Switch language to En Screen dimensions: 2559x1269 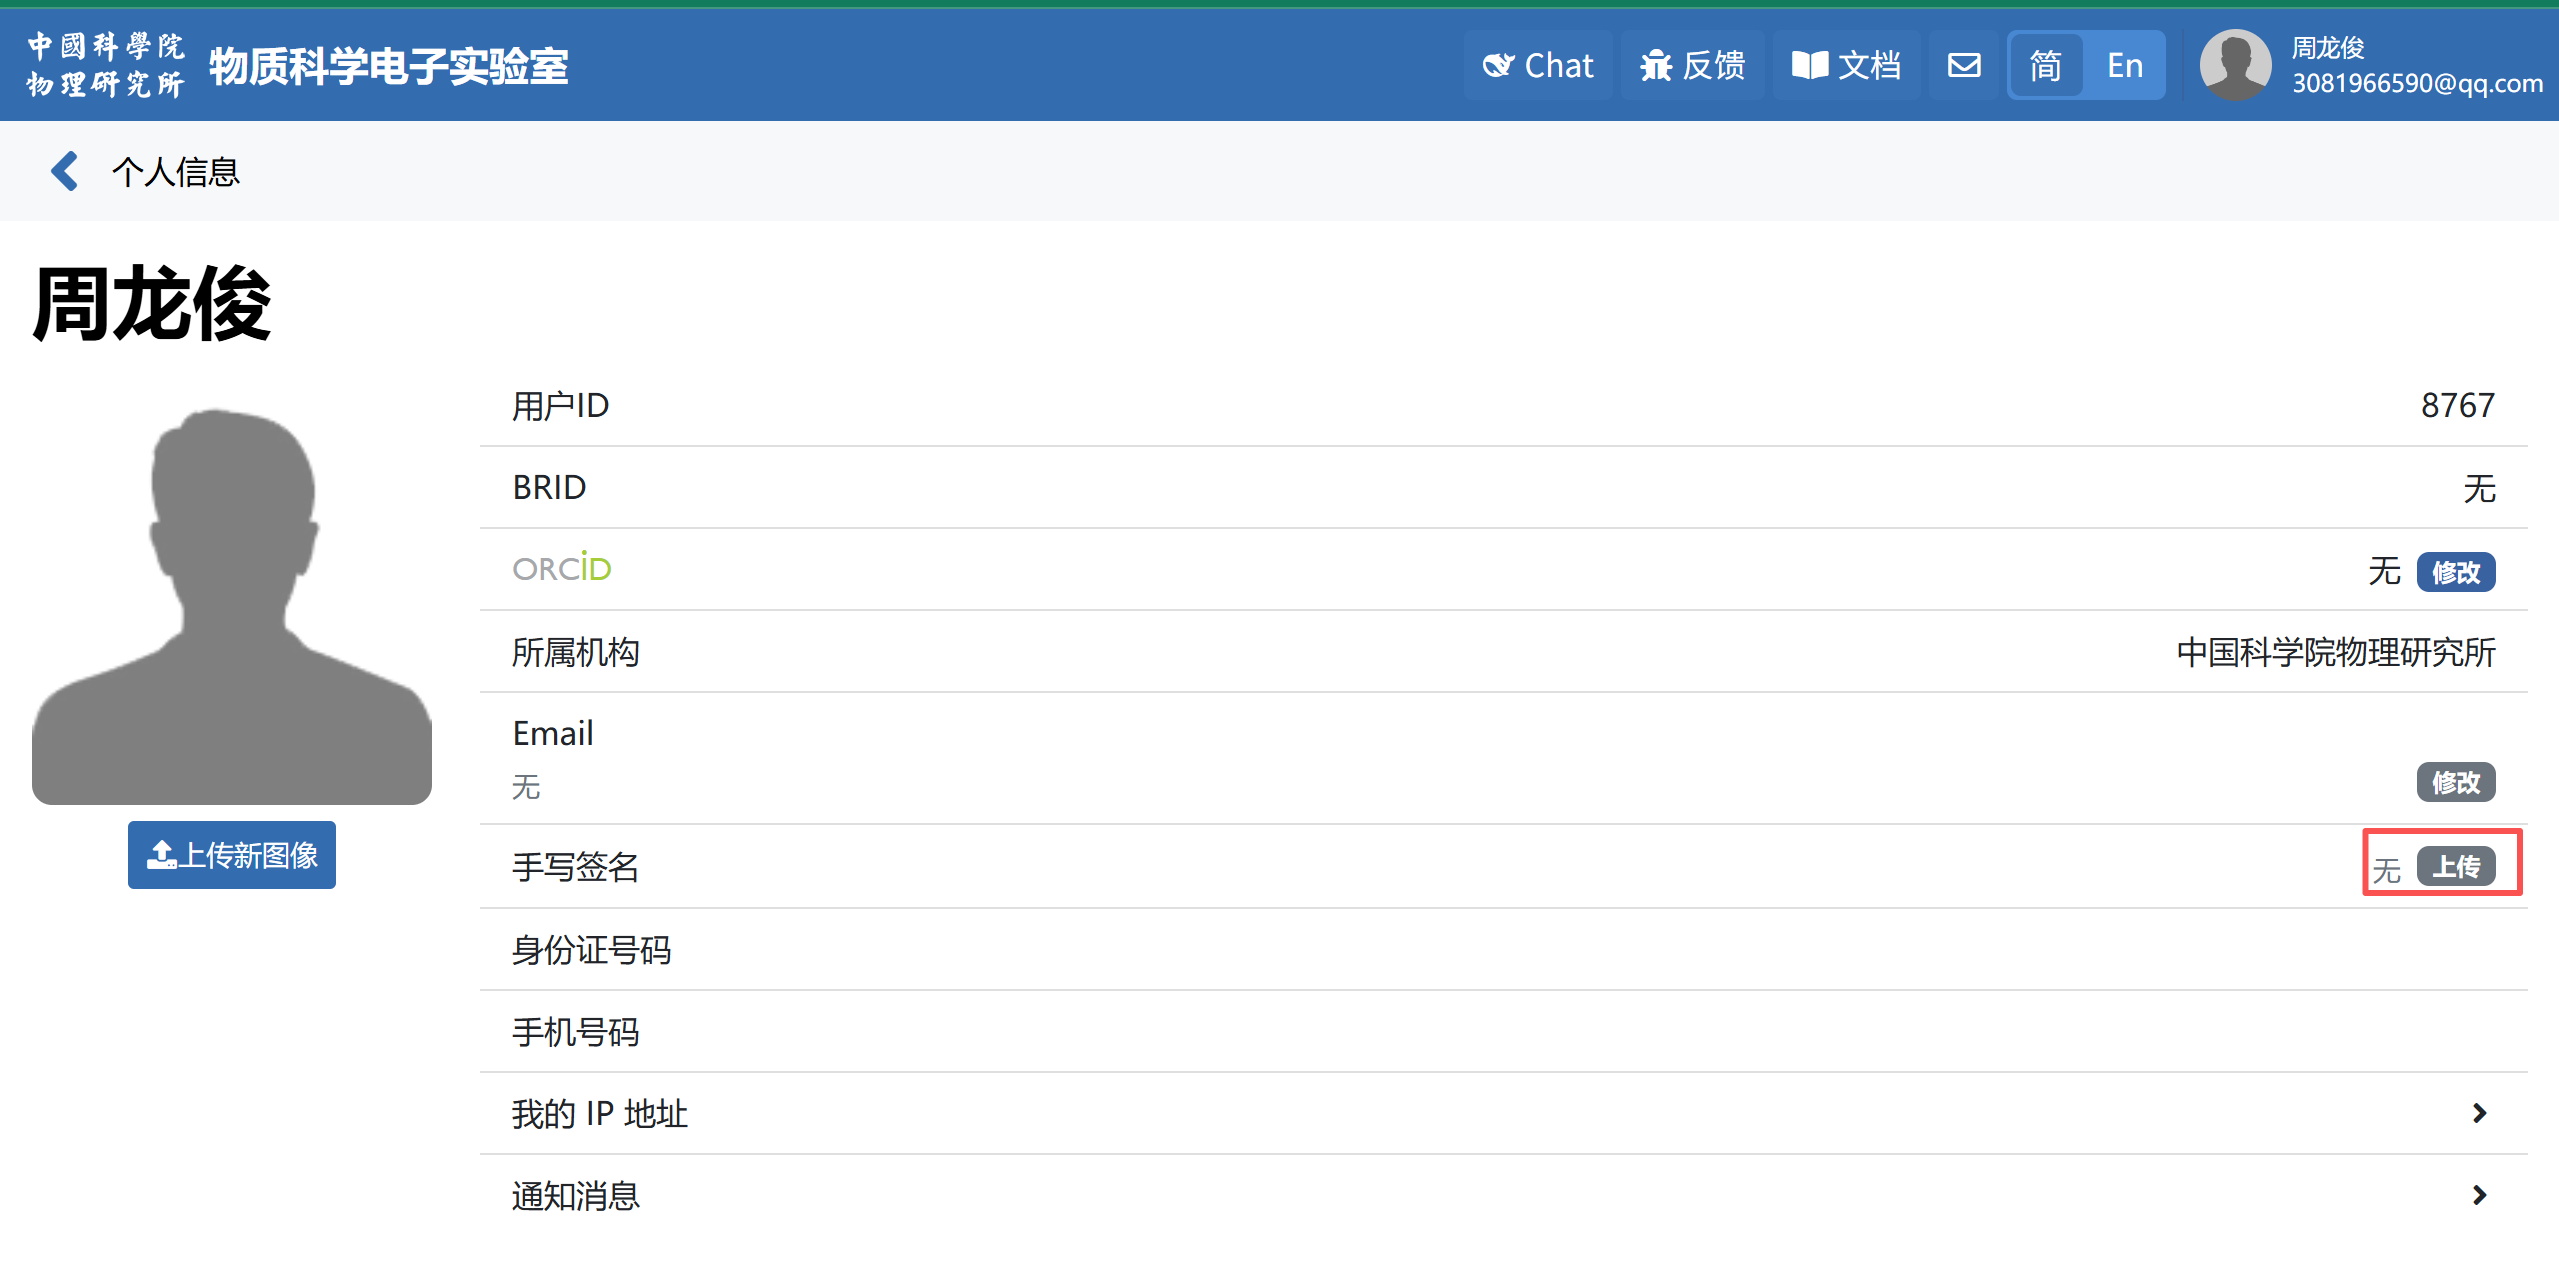tap(2124, 66)
